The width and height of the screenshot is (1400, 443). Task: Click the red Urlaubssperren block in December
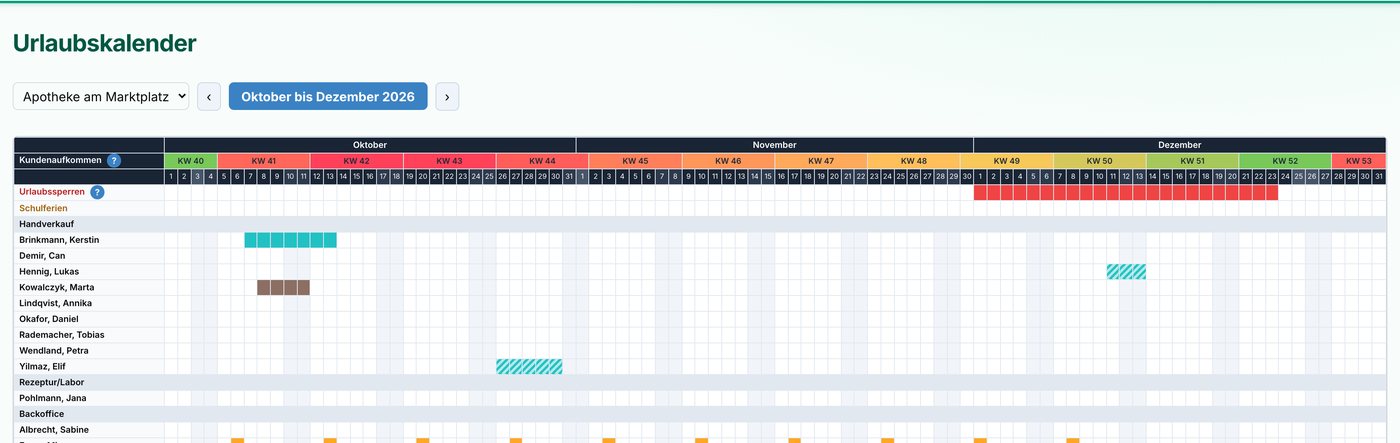pyautogui.click(x=1126, y=192)
